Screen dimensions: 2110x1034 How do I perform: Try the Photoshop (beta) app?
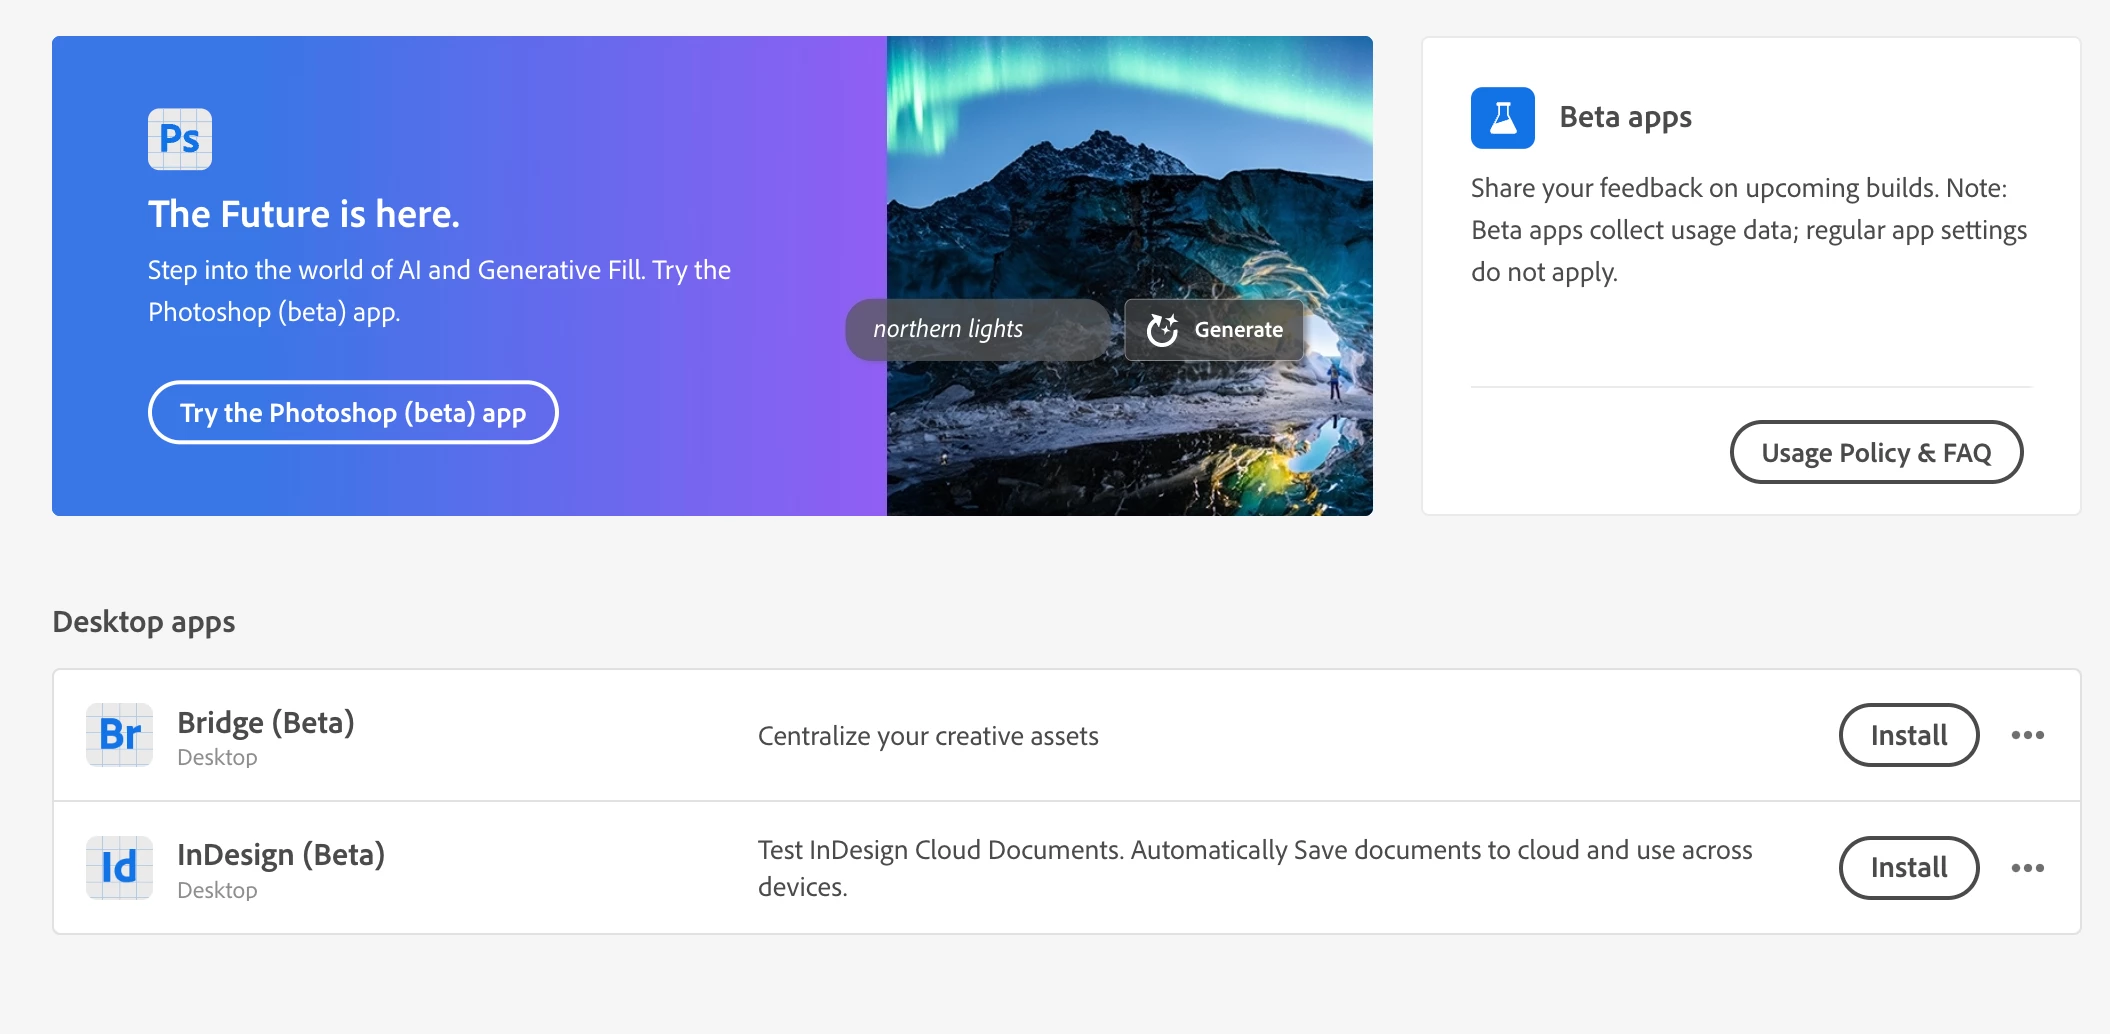(353, 412)
